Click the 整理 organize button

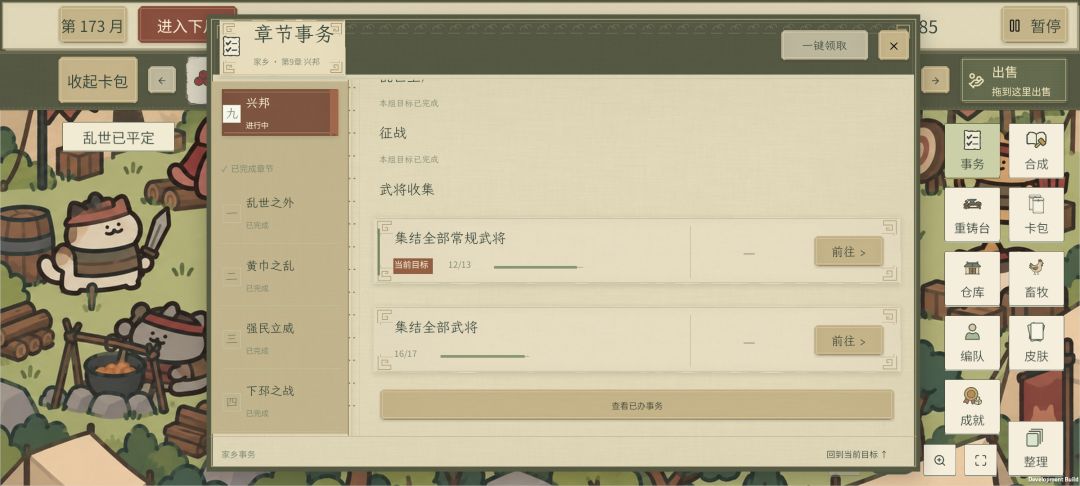tap(1036, 448)
